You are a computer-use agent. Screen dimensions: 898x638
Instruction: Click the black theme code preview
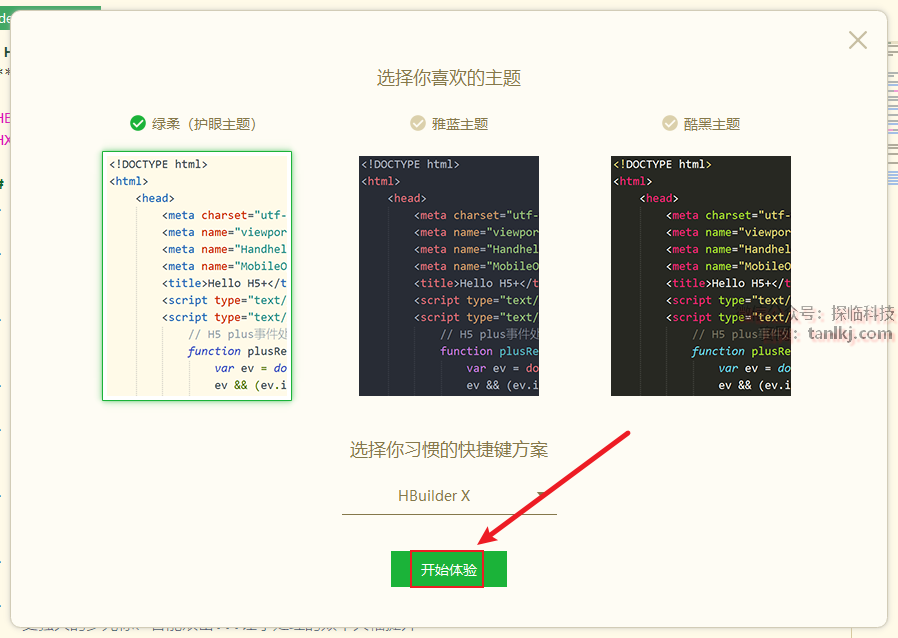700,276
